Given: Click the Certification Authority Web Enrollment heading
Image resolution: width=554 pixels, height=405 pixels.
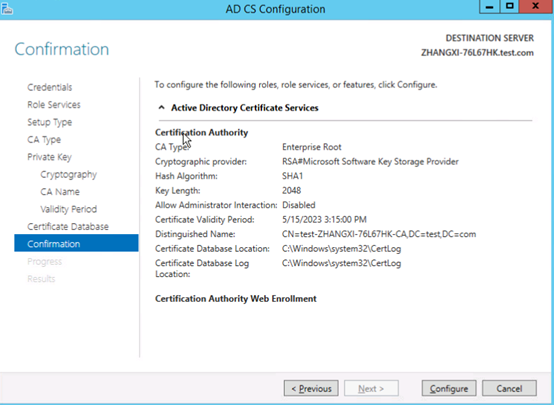Looking at the screenshot, I should click(x=236, y=299).
